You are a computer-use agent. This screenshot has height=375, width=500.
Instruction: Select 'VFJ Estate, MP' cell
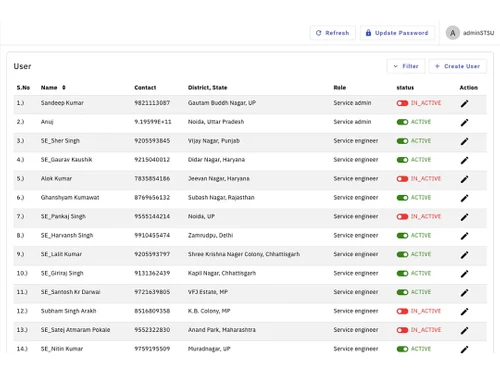point(208,292)
